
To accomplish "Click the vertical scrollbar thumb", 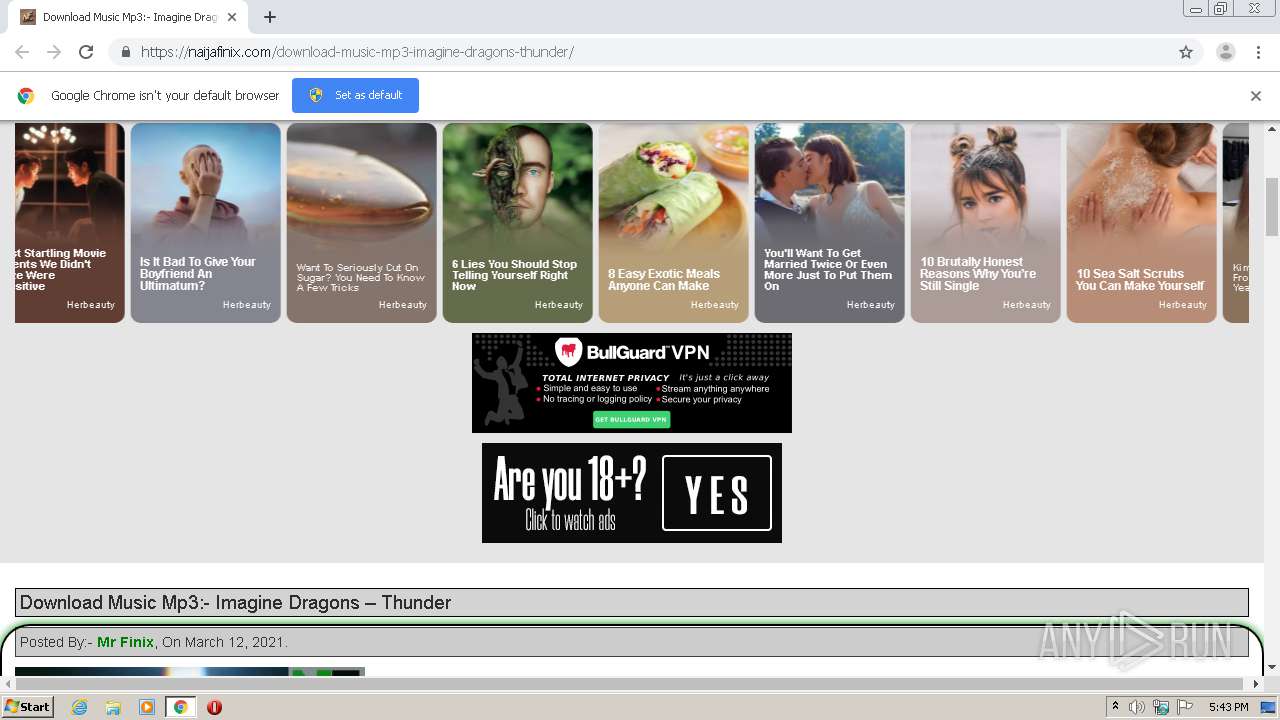I will pos(1272,206).
